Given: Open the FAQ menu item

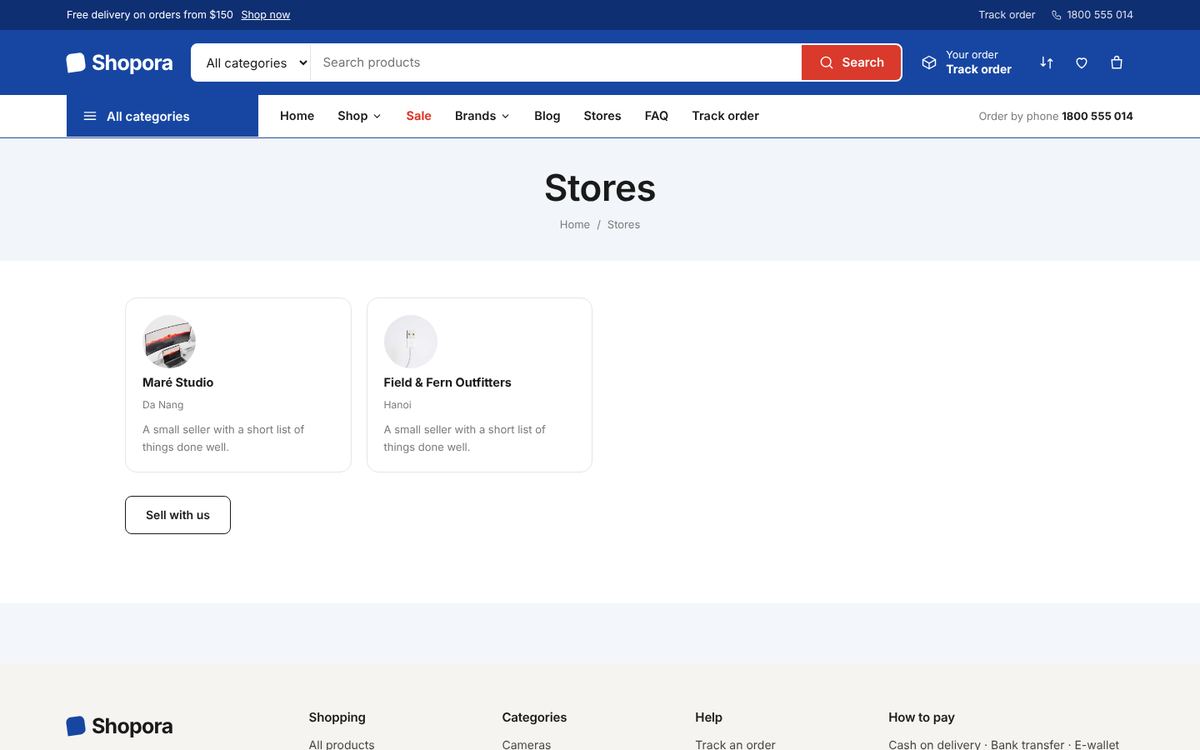Looking at the screenshot, I should (656, 116).
